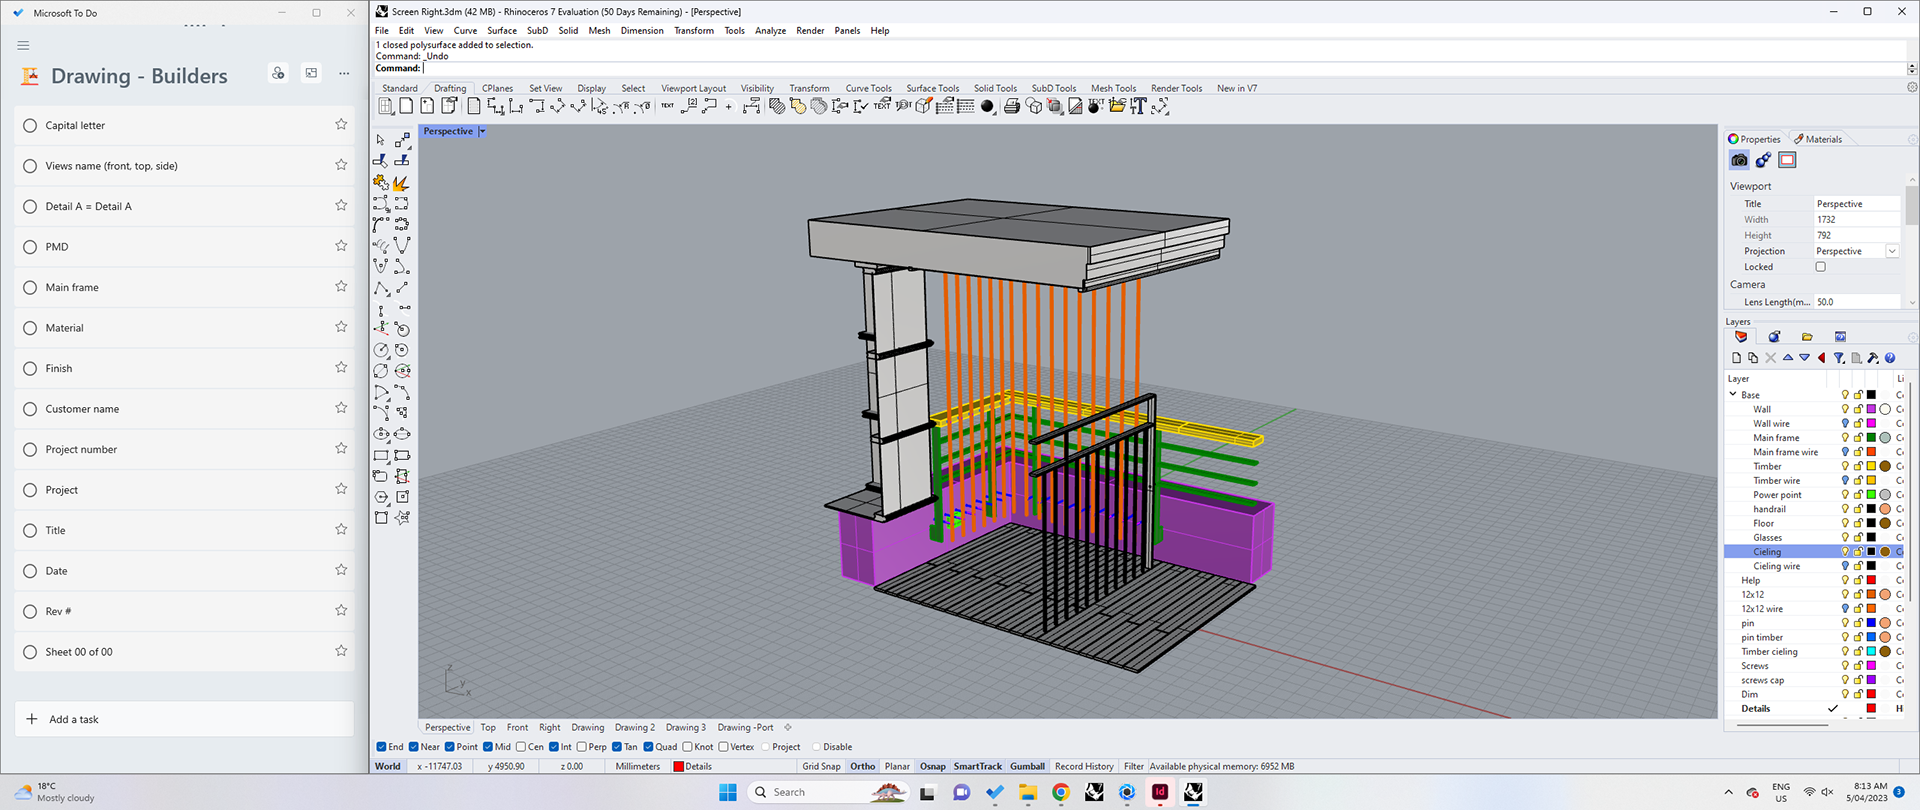
Task: Check the Locked viewport checkbox
Action: [x=1821, y=267]
